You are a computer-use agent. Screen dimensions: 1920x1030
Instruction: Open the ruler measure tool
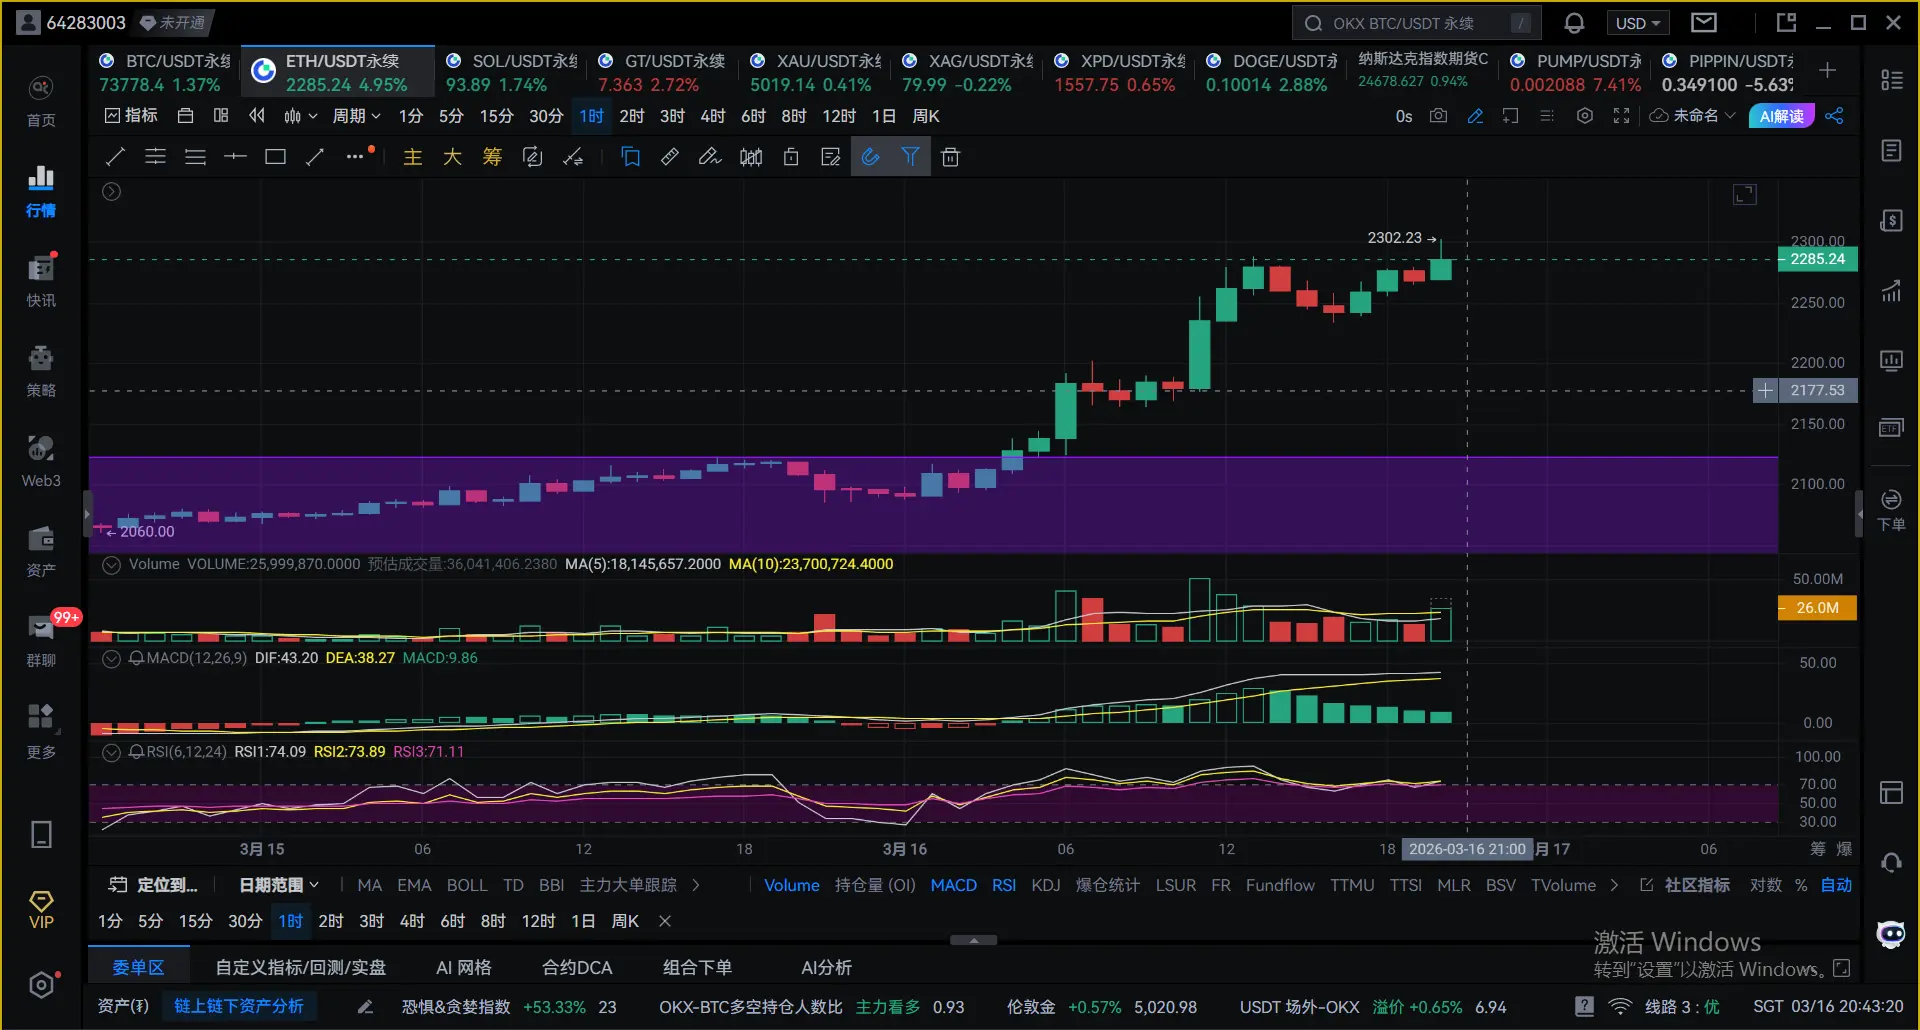pos(670,157)
